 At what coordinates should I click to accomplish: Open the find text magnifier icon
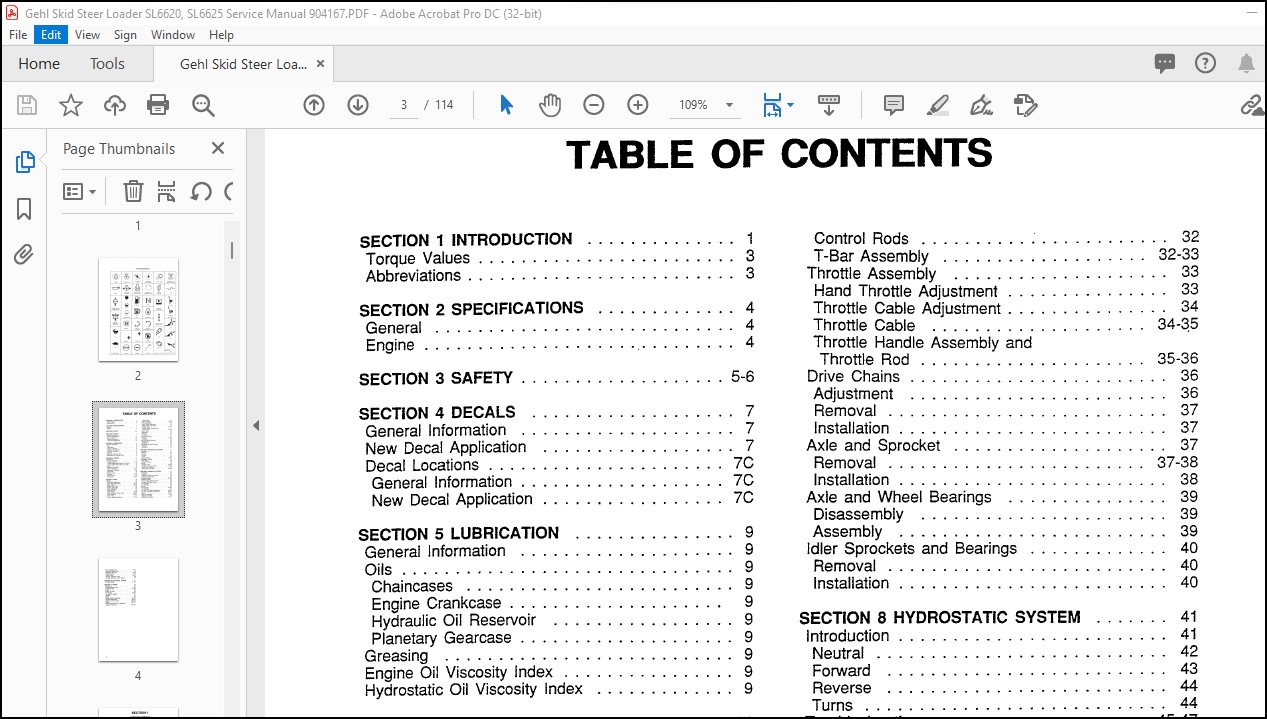(x=203, y=105)
